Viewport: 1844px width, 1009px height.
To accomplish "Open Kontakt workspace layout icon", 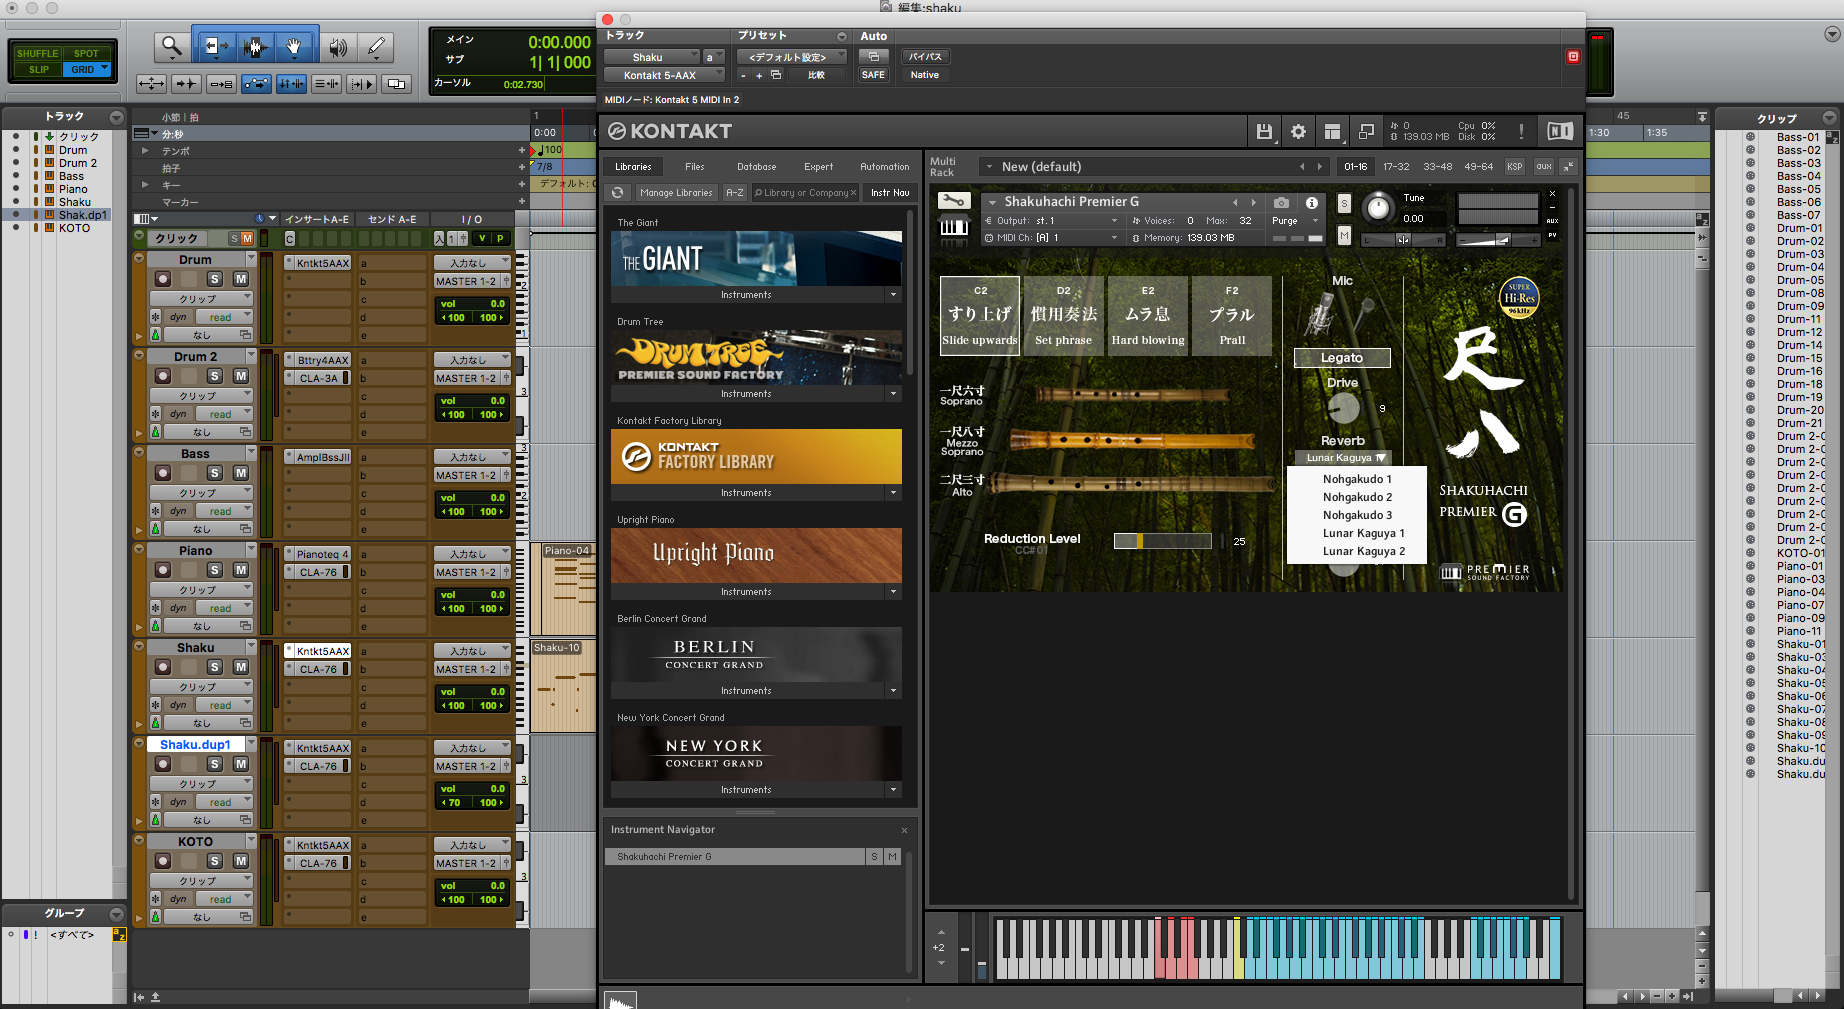I will point(1332,131).
